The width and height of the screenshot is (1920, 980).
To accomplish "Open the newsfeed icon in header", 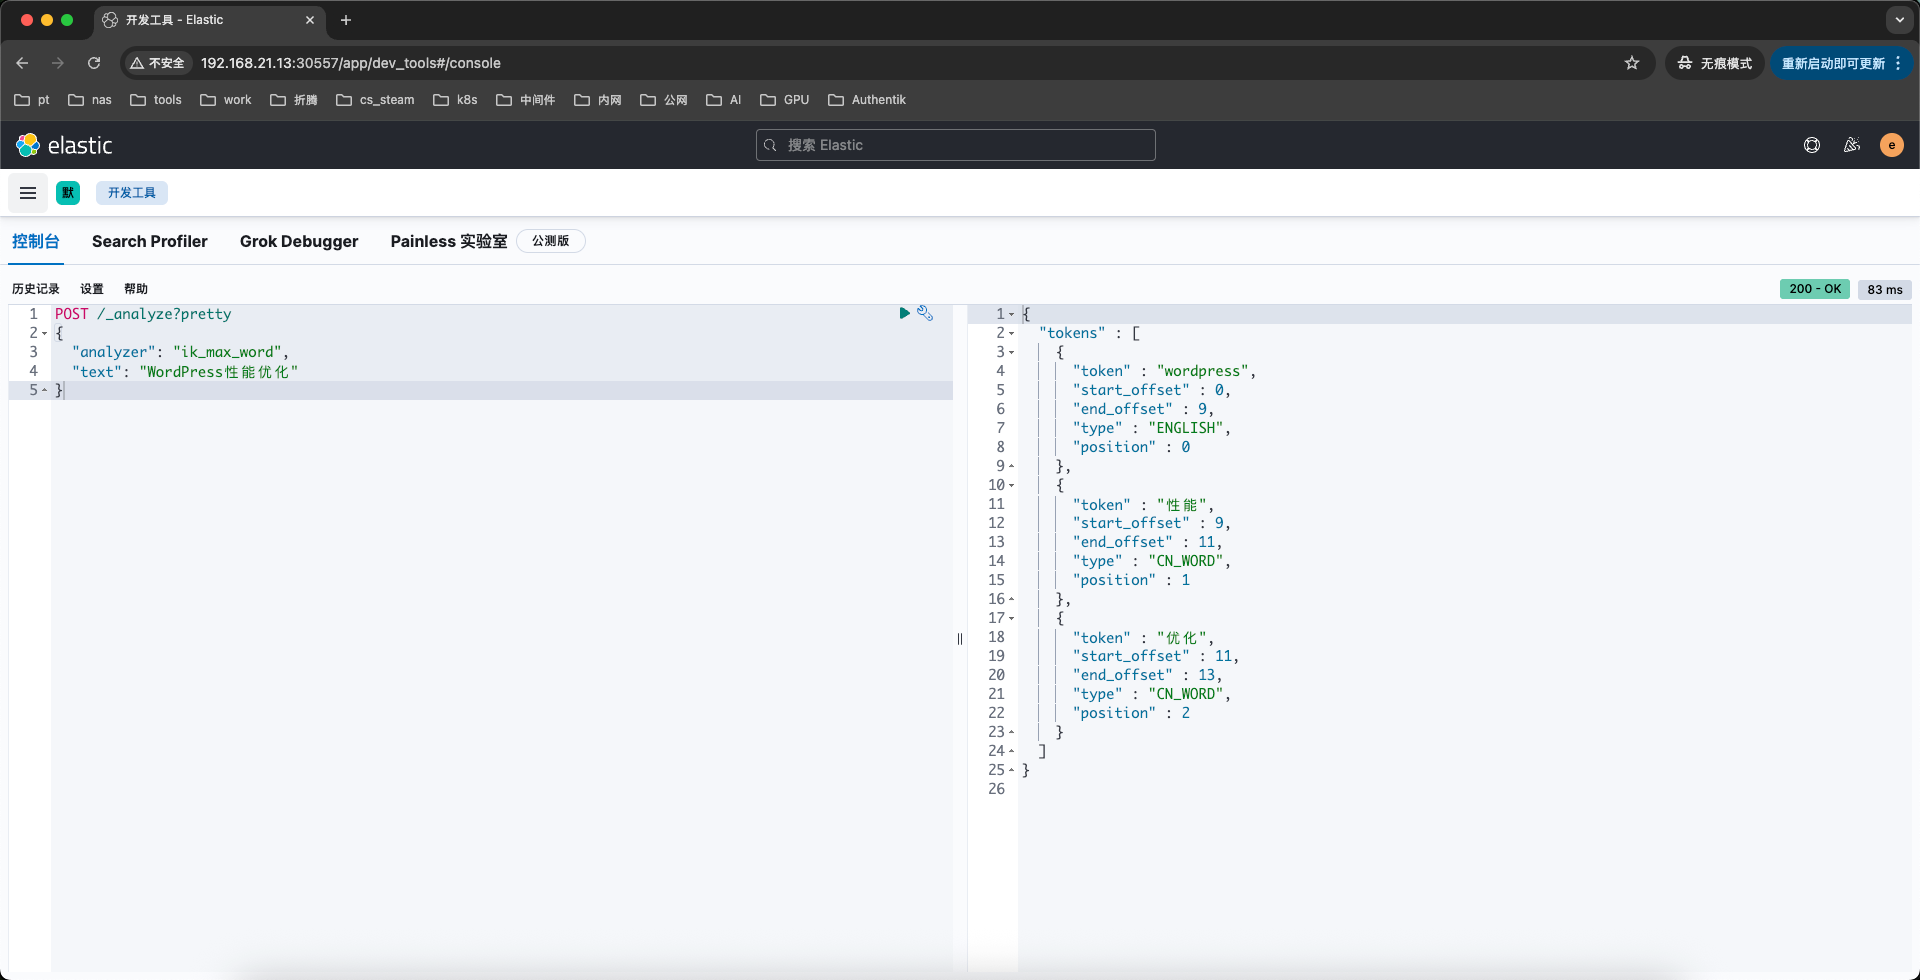I will click(x=1851, y=145).
